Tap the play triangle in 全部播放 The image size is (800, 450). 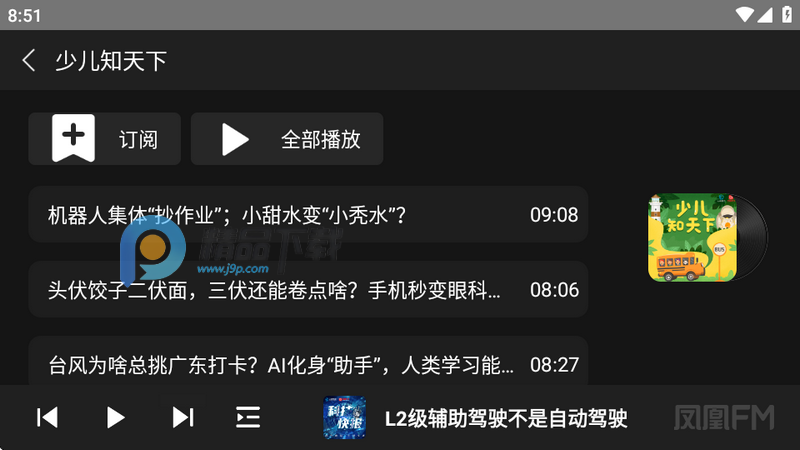pyautogui.click(x=235, y=139)
